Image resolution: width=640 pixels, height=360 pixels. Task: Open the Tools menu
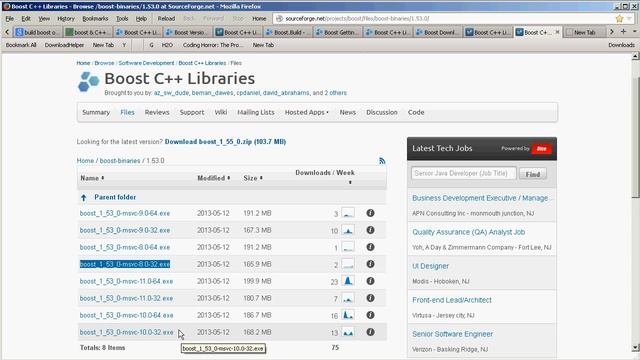tap(122, 18)
